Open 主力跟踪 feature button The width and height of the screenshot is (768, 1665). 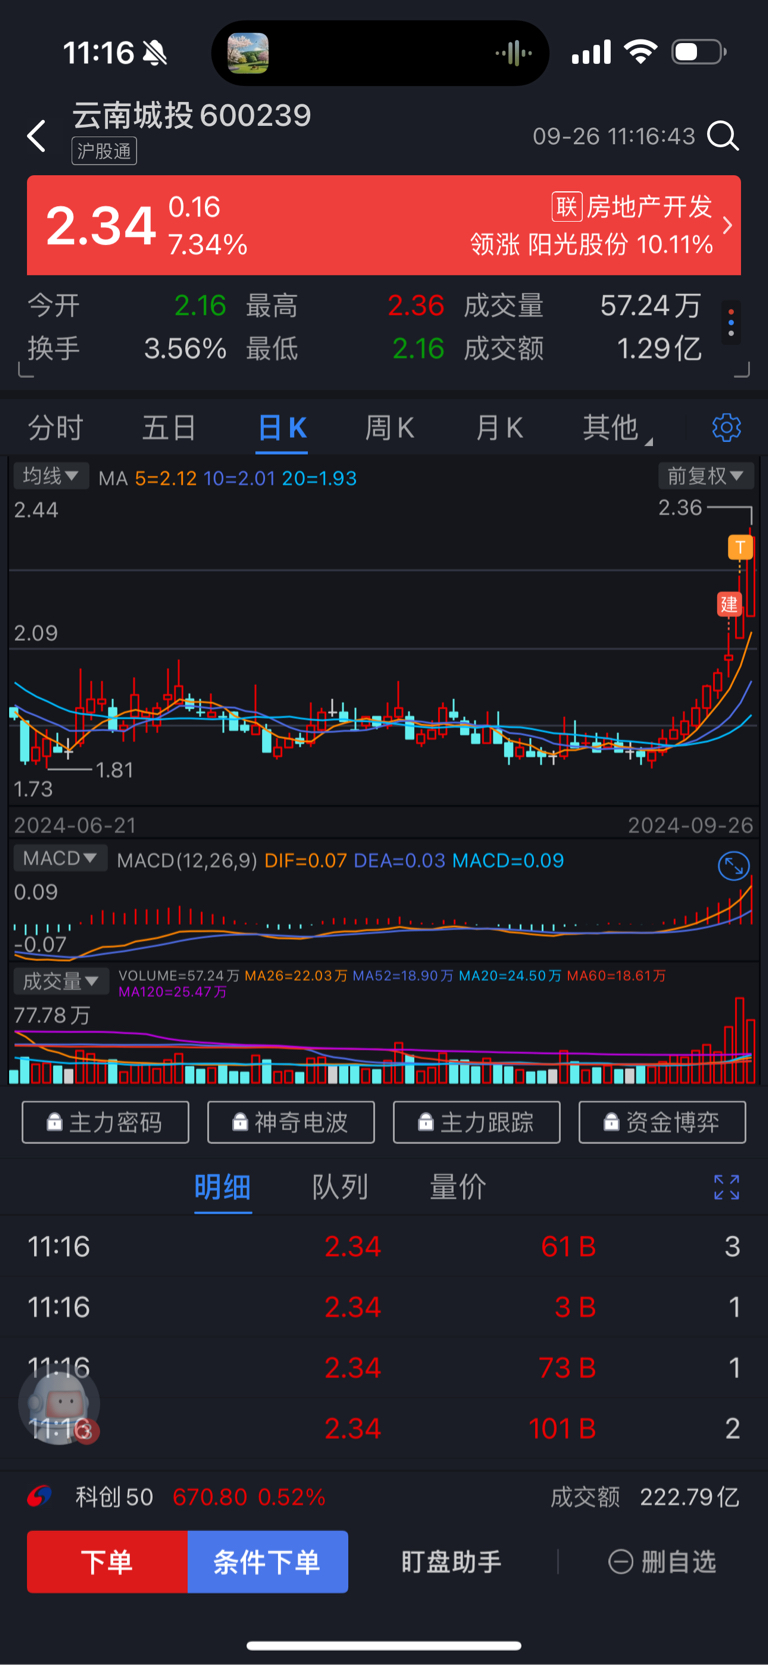click(x=477, y=1123)
